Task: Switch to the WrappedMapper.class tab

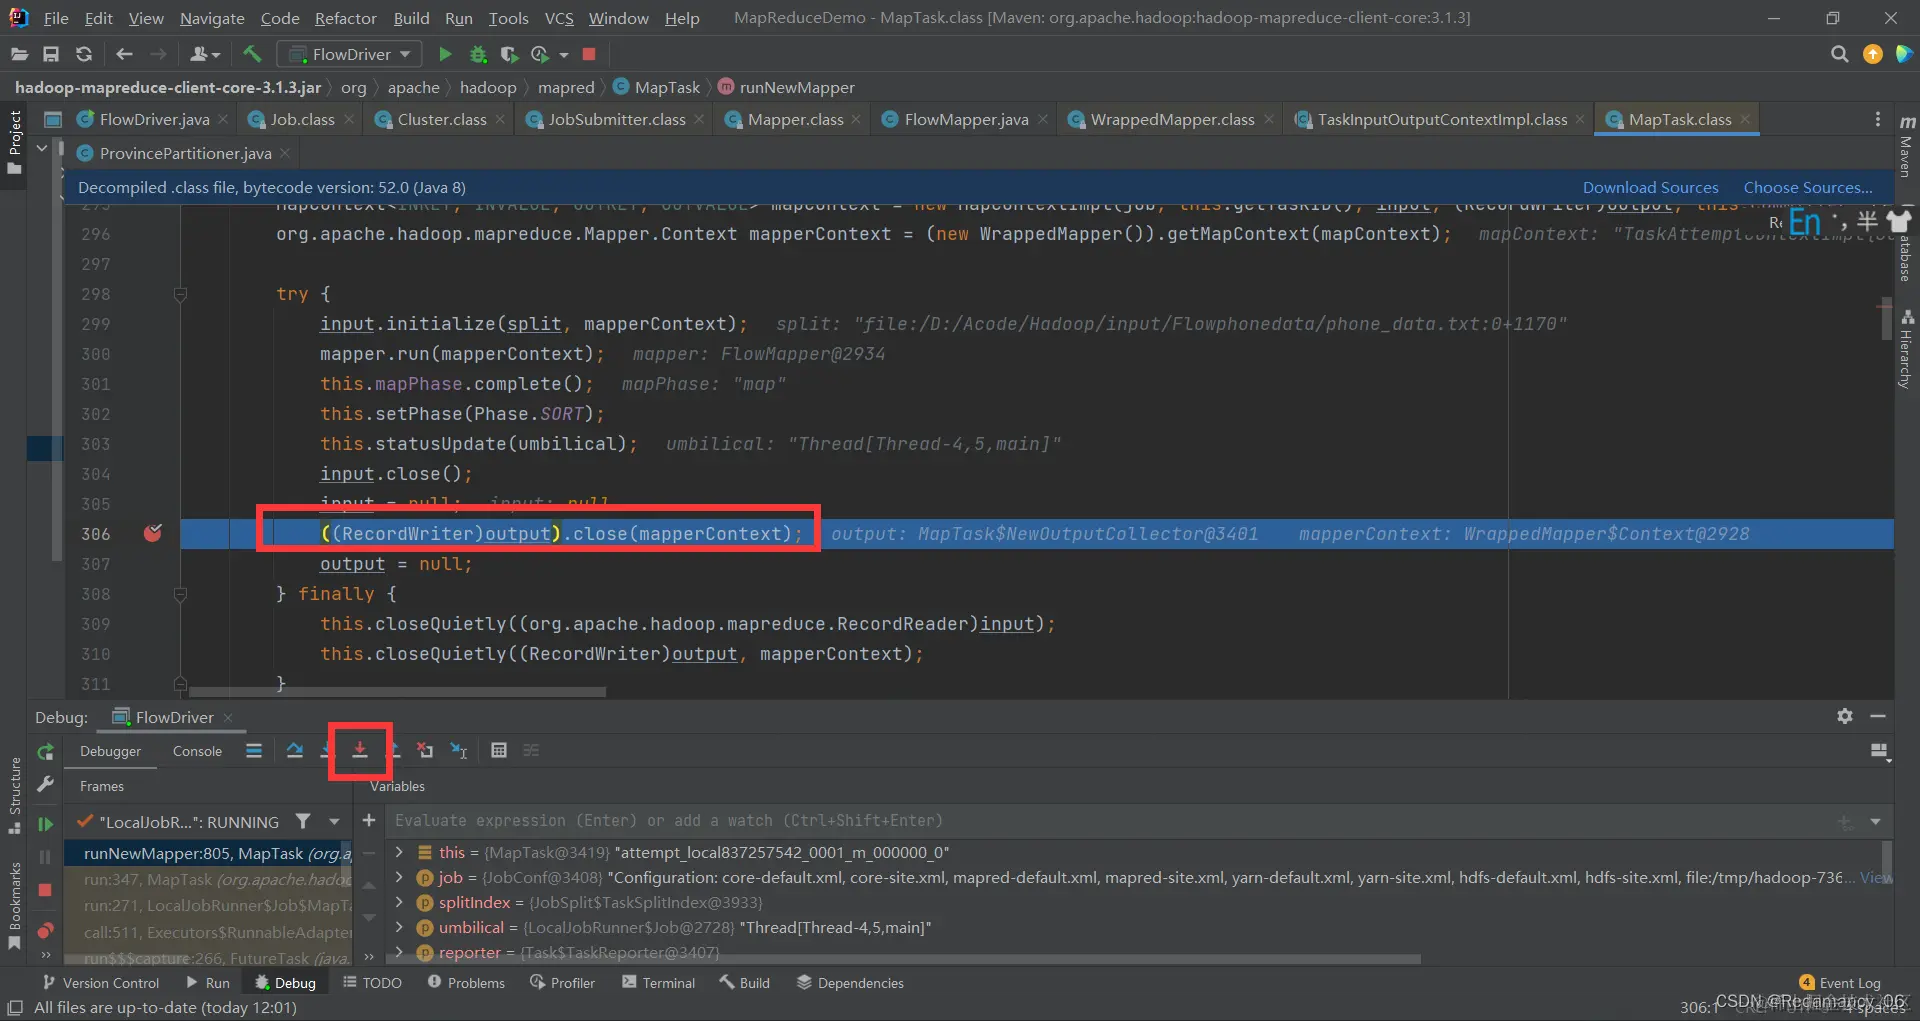Action: click(x=1172, y=119)
